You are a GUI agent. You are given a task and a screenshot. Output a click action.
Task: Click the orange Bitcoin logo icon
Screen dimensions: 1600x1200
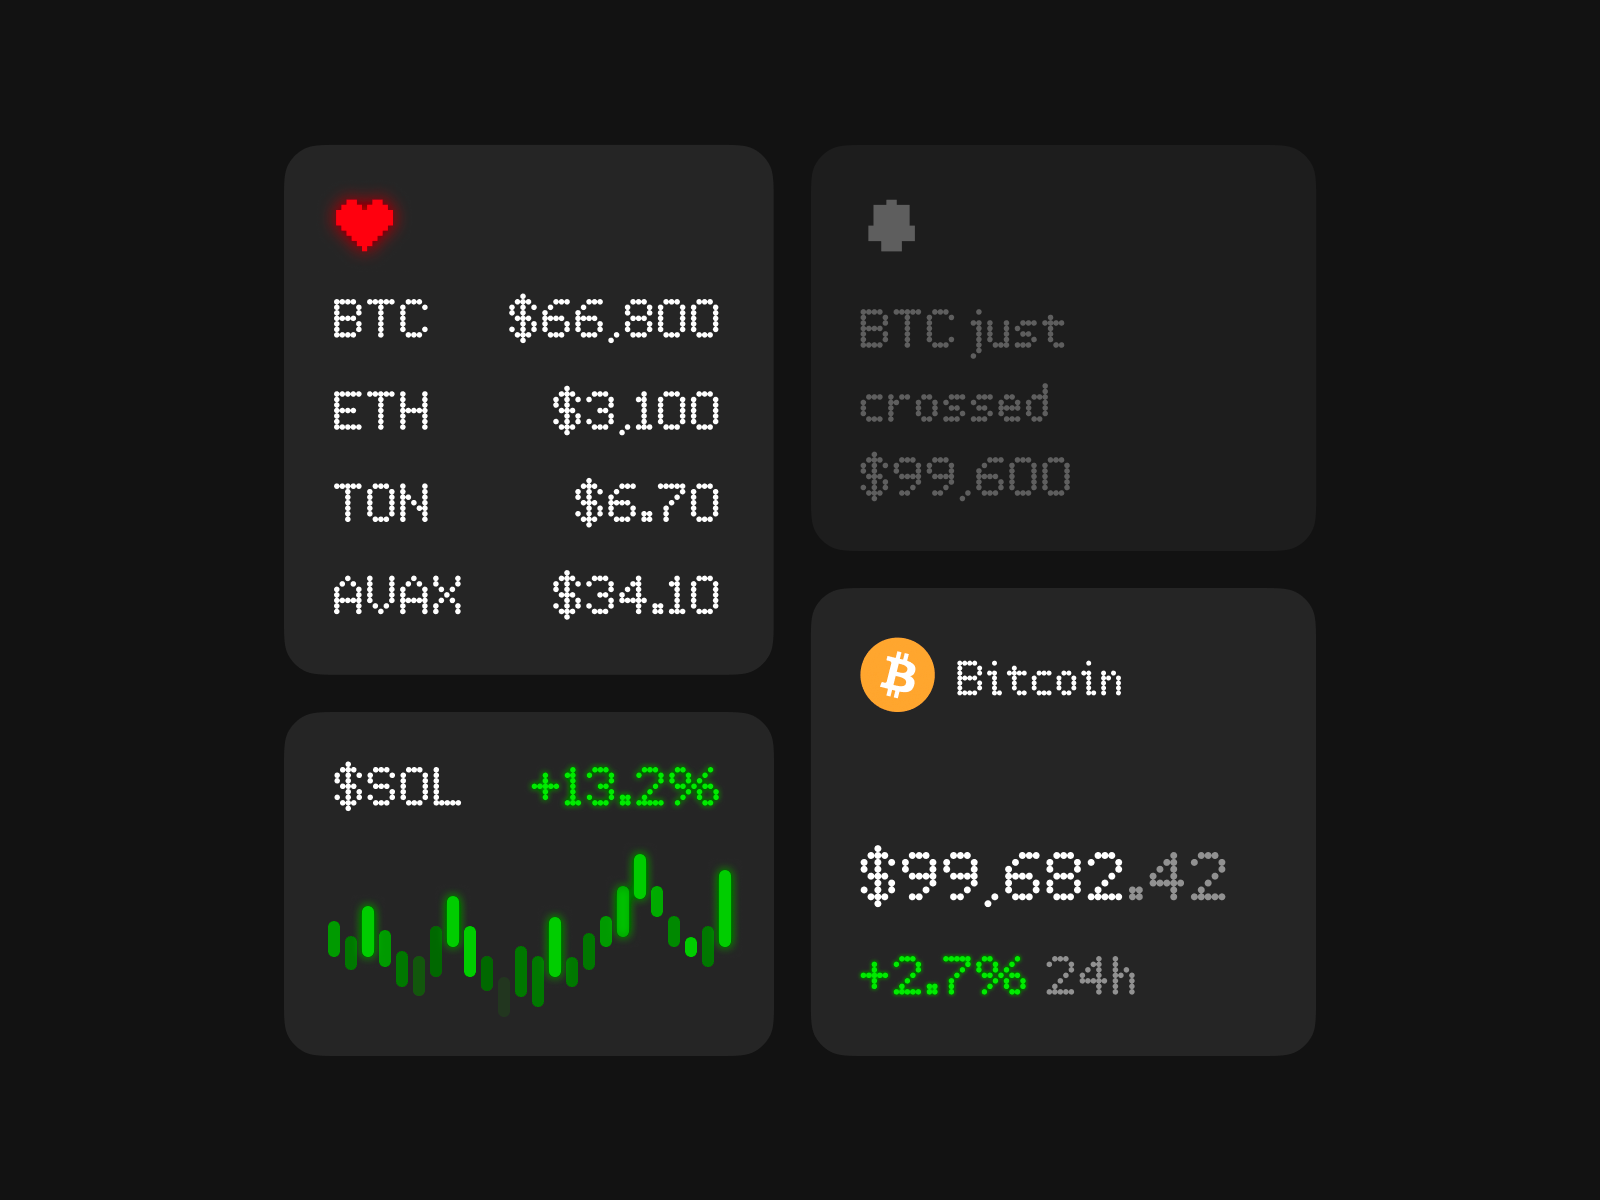tap(897, 675)
